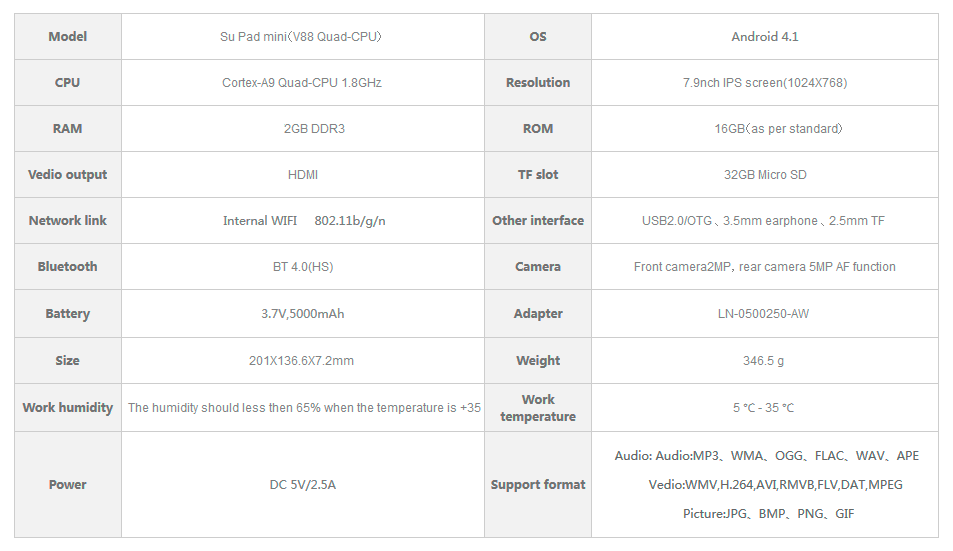Click the Vedio output label
Image resolution: width=953 pixels, height=551 pixels.
point(67,175)
